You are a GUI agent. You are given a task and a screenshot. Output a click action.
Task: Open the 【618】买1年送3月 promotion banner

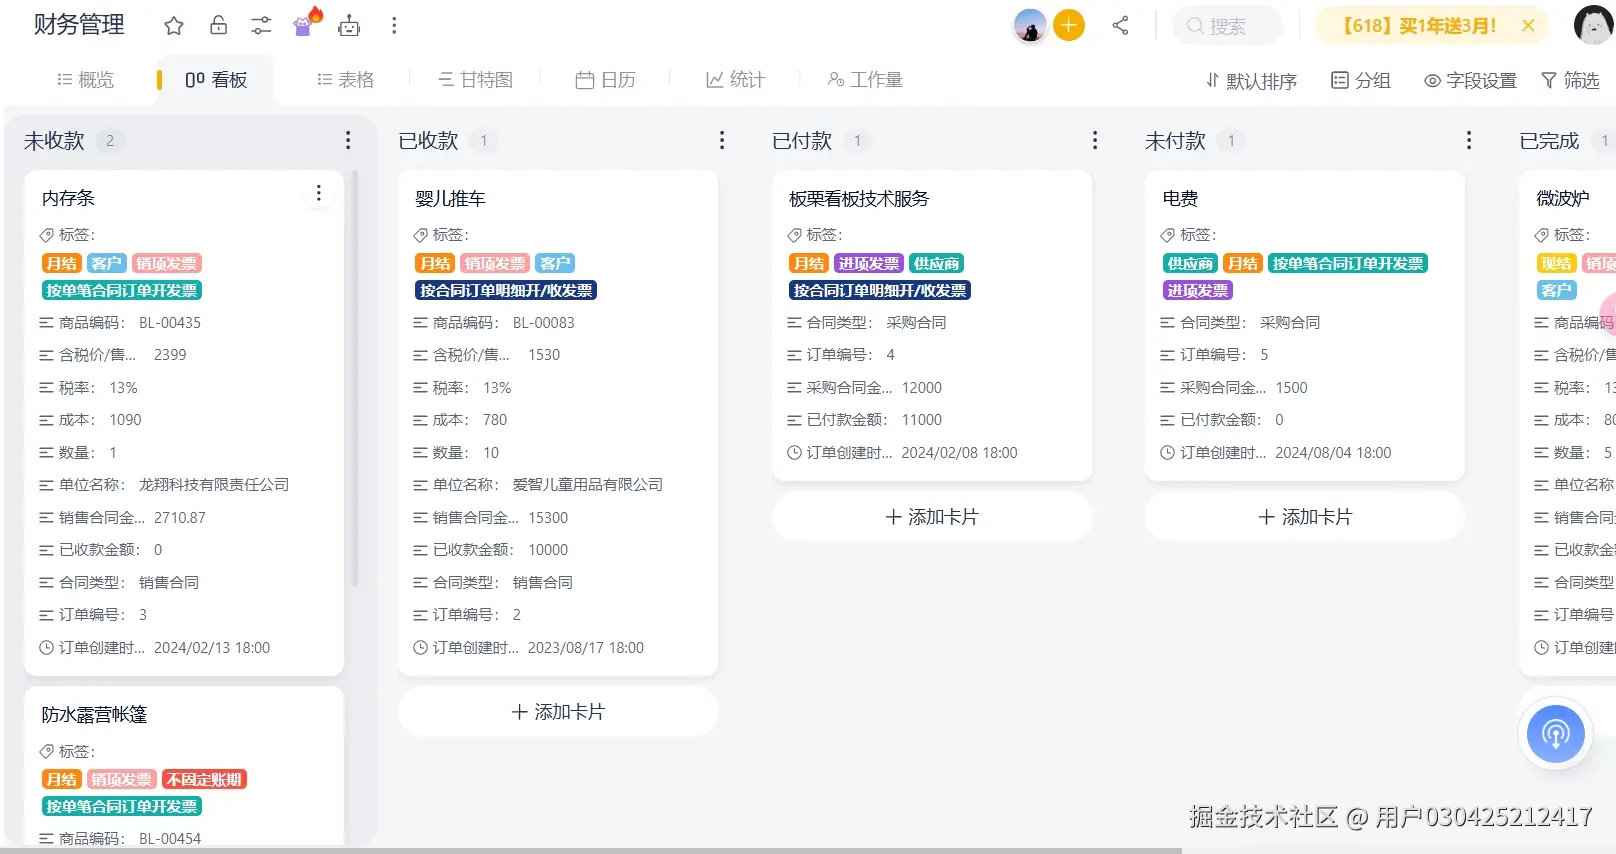tap(1419, 26)
